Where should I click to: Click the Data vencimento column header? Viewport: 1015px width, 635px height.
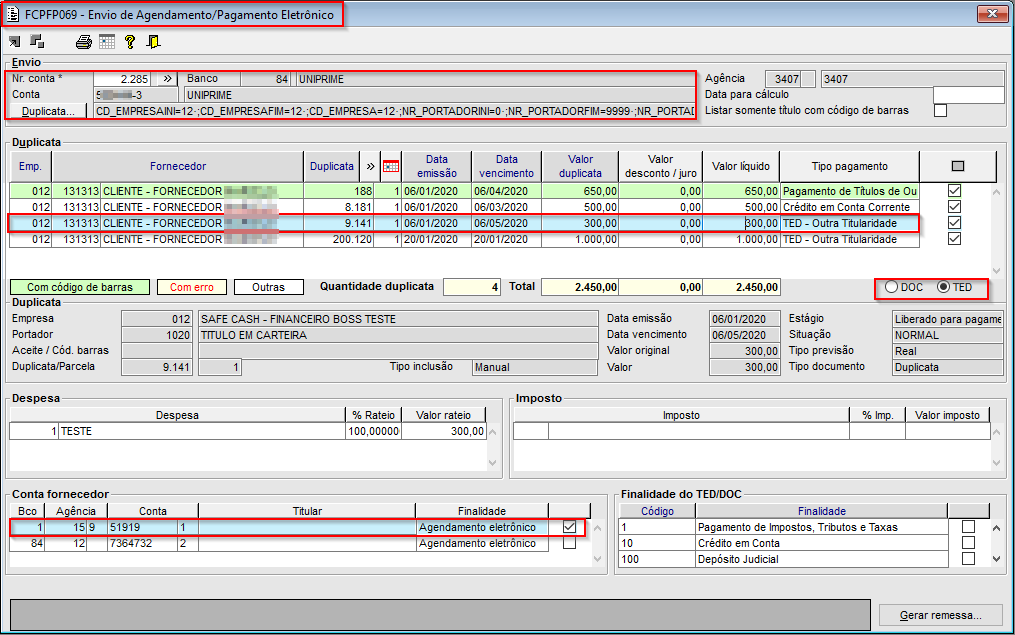(506, 166)
